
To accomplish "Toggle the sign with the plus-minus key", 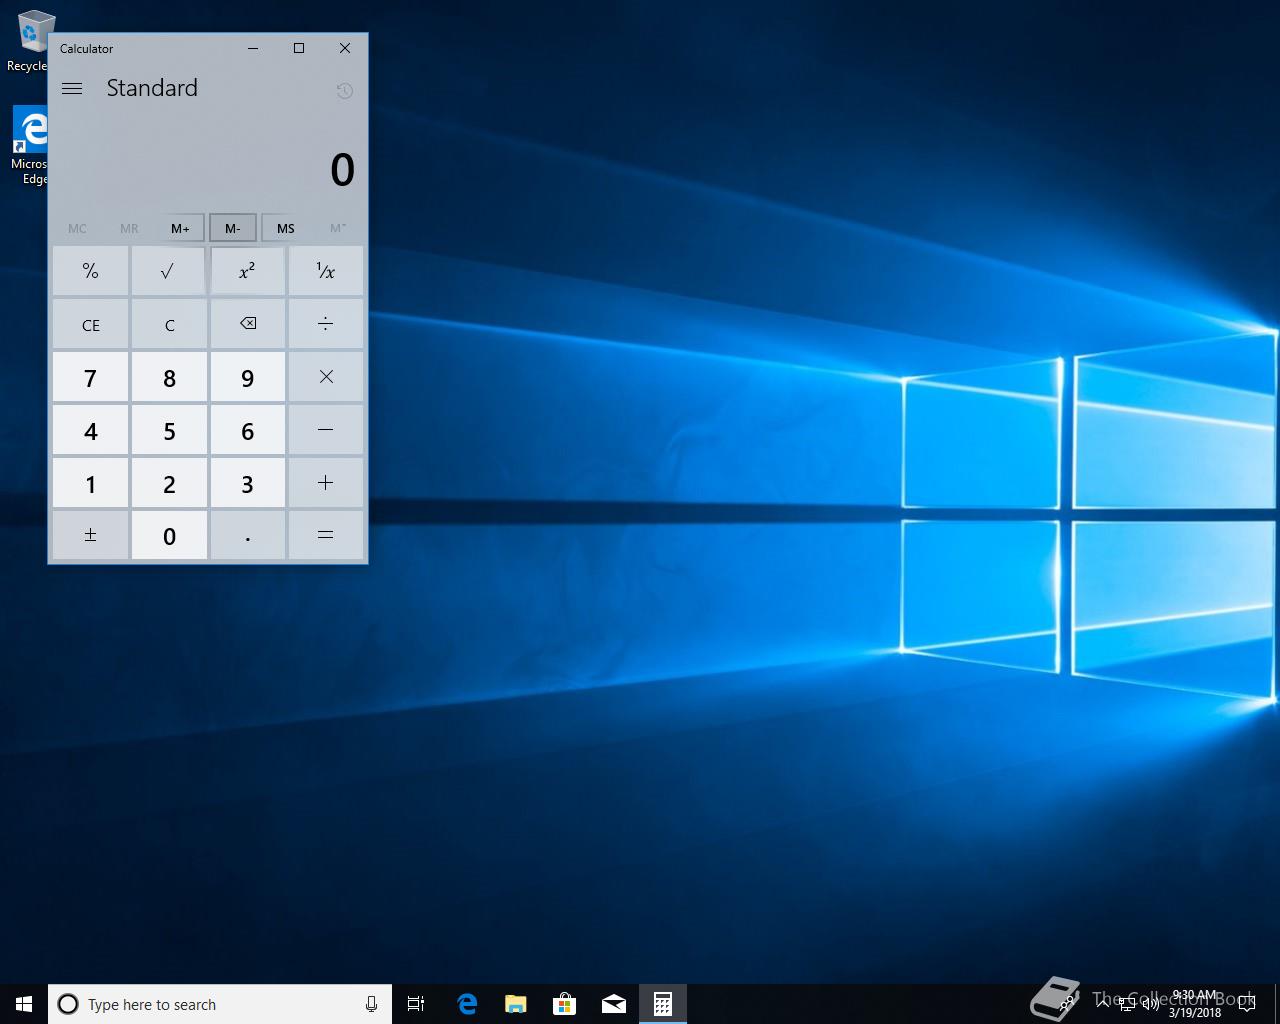I will click(90, 535).
